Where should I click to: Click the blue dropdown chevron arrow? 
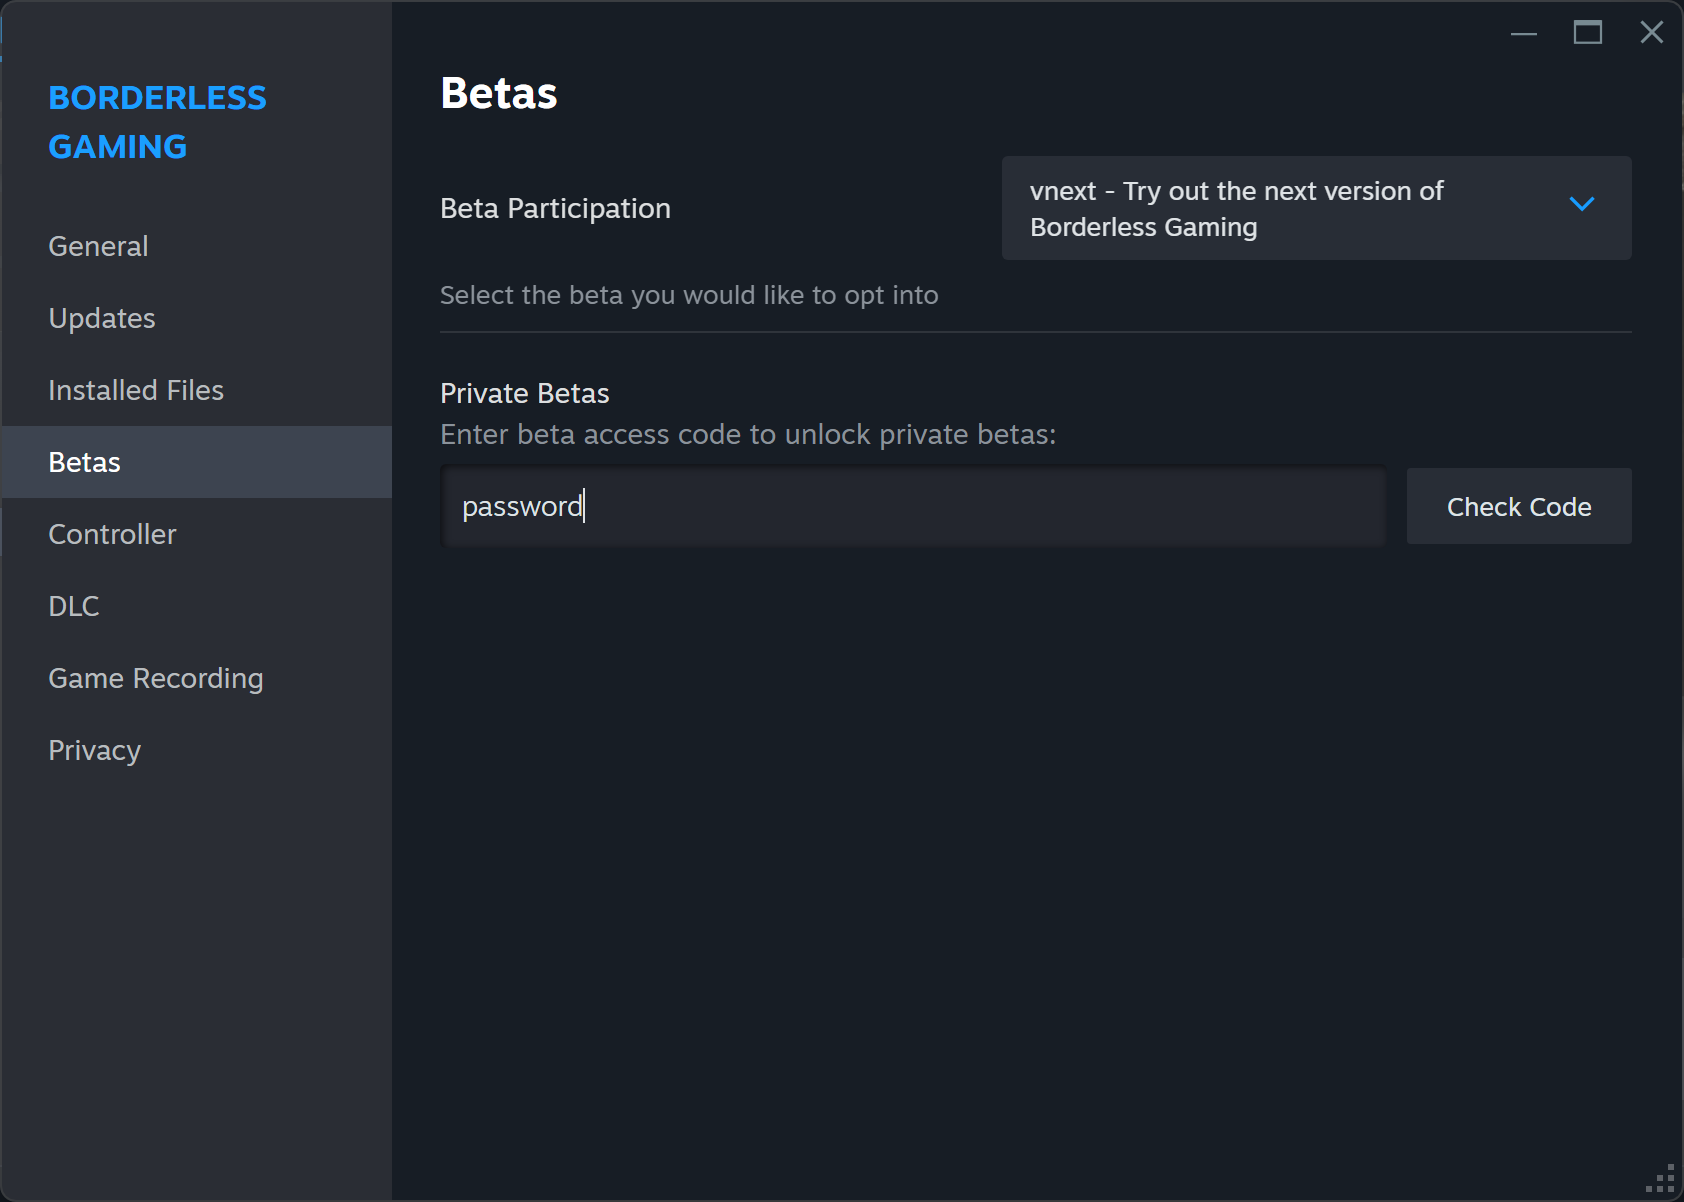coord(1582,204)
